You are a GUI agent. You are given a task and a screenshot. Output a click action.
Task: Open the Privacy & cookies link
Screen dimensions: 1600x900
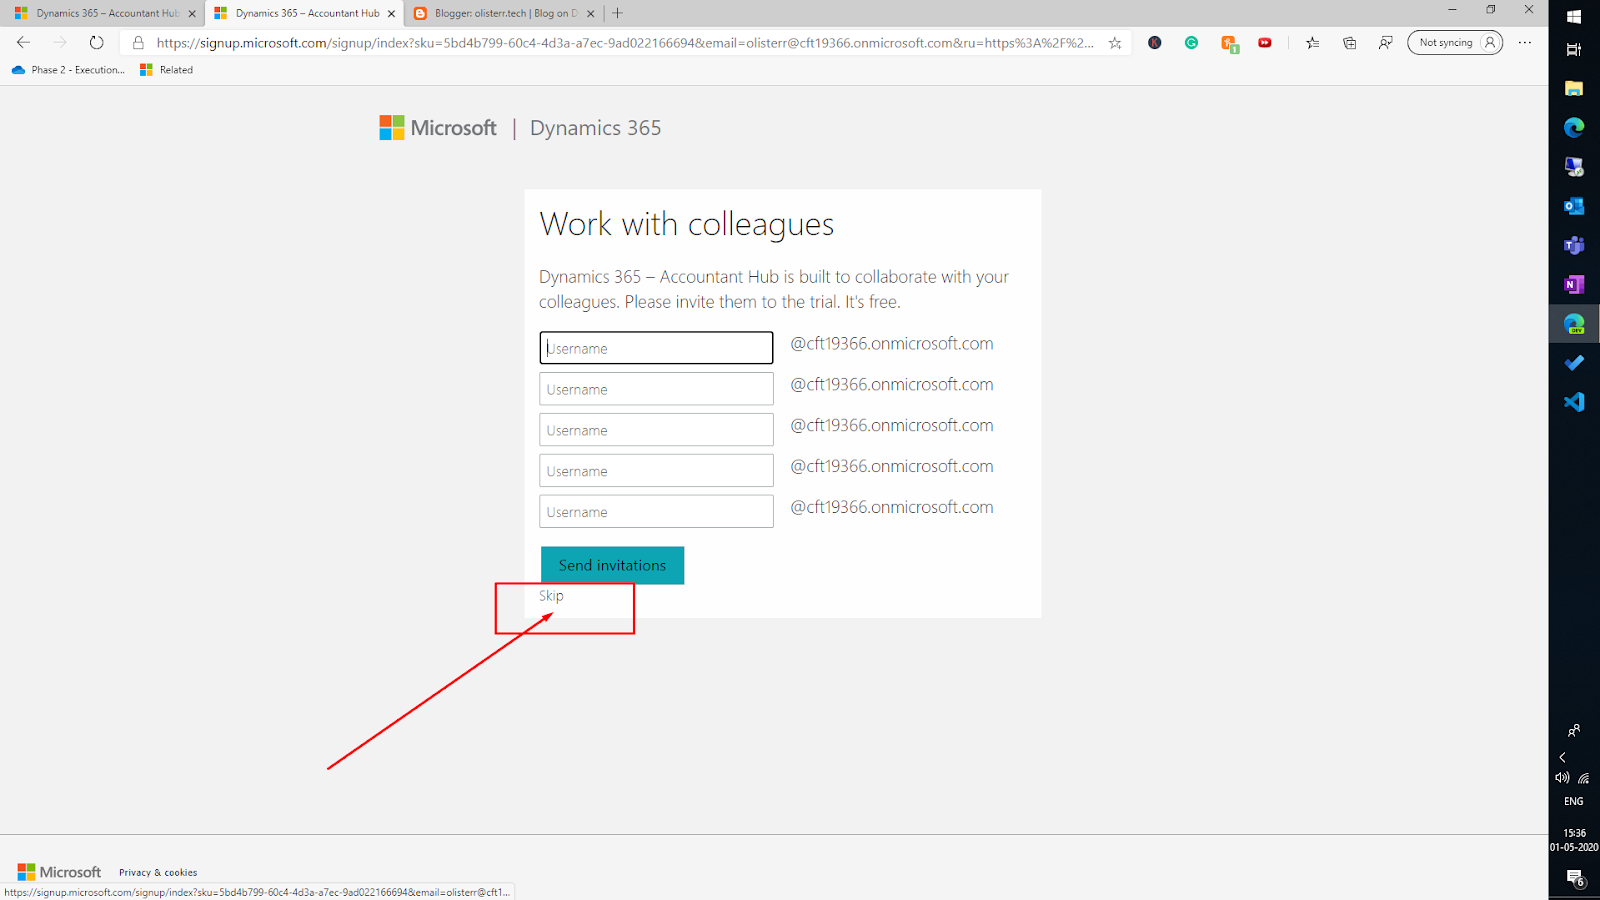(158, 873)
